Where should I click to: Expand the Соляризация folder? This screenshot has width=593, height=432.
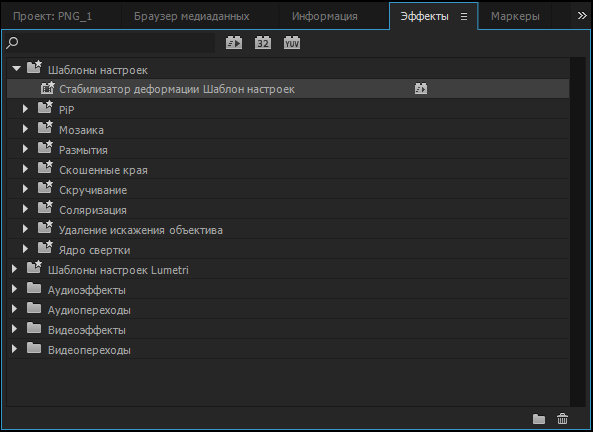coord(25,209)
